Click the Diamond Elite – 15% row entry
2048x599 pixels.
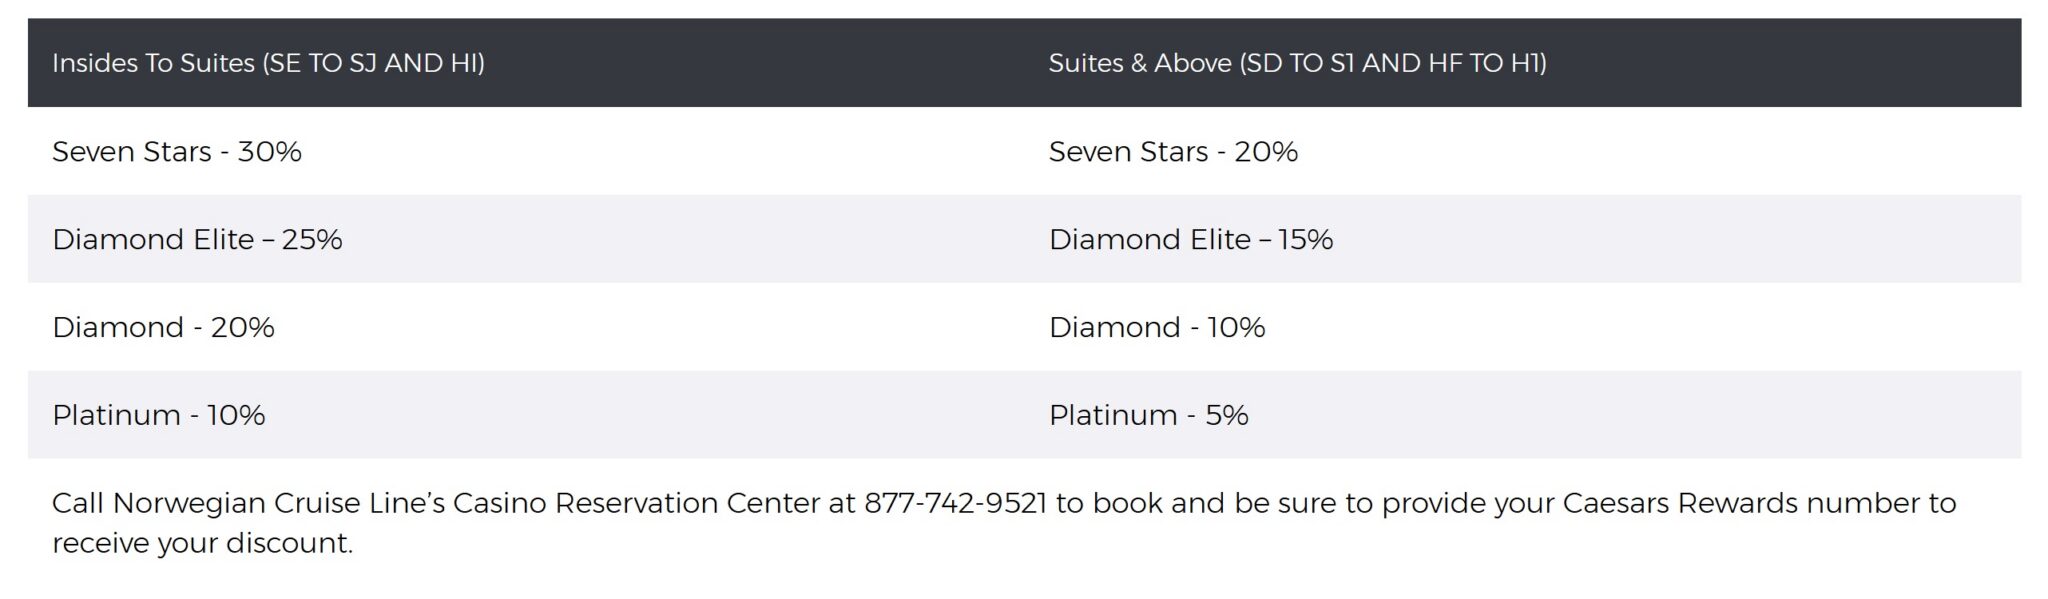1190,240
